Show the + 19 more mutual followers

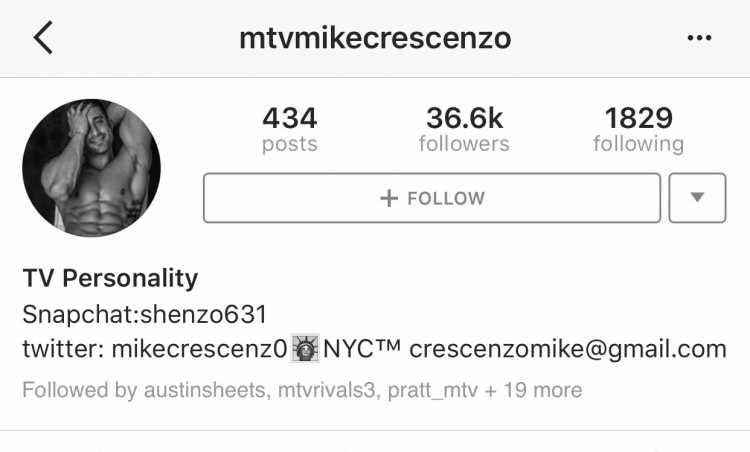pos(533,390)
